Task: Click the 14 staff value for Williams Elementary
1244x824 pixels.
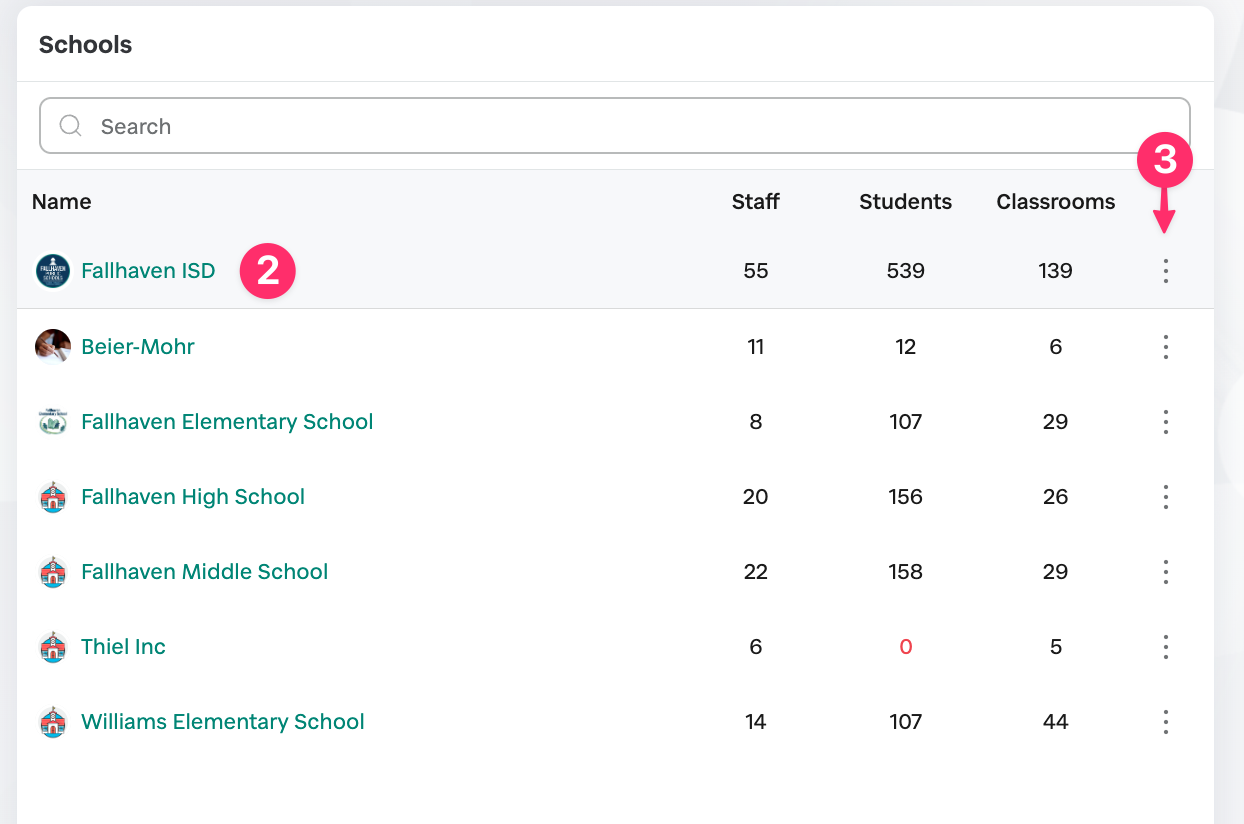Action: 756,722
